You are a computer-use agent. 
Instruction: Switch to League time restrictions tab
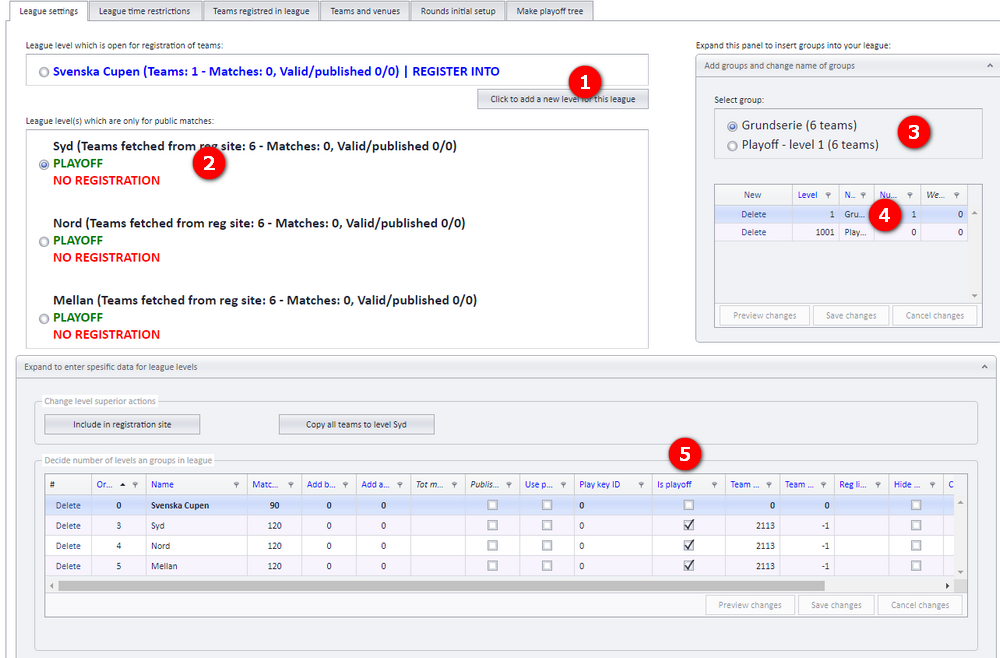(x=145, y=11)
